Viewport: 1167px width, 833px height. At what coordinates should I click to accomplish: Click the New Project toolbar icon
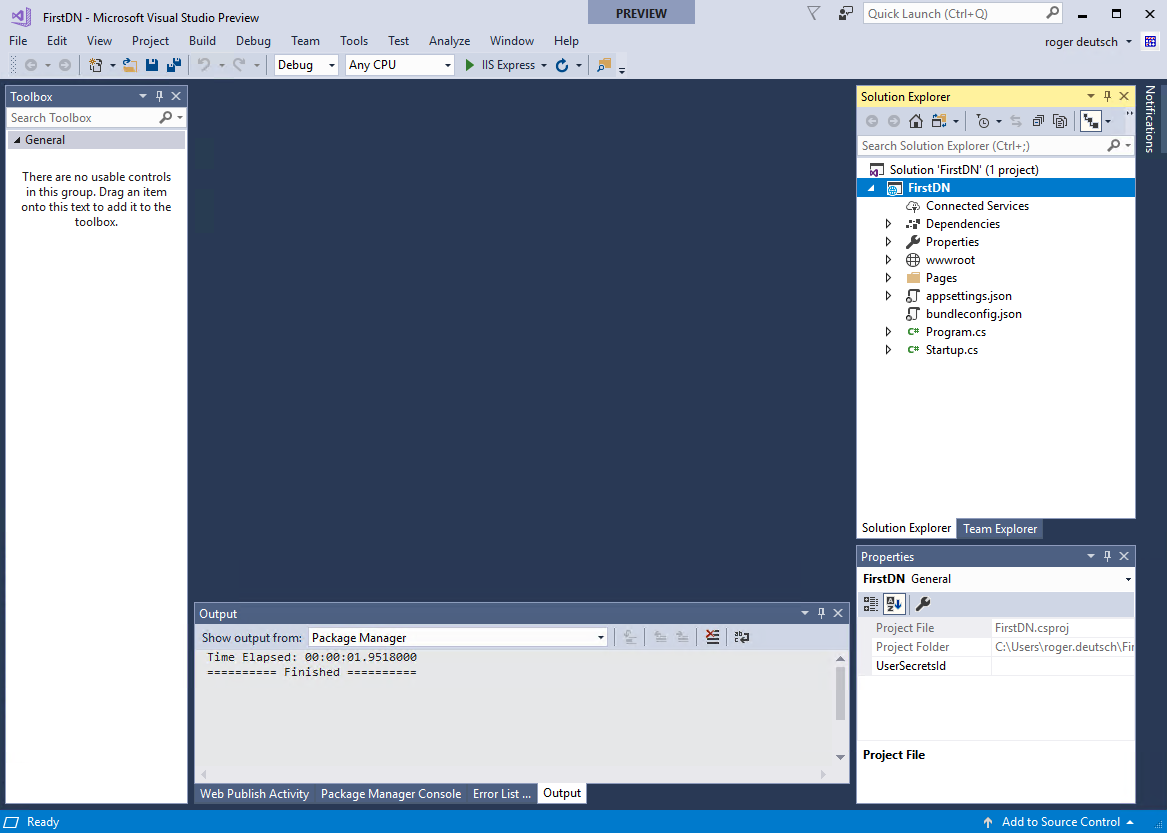95,65
